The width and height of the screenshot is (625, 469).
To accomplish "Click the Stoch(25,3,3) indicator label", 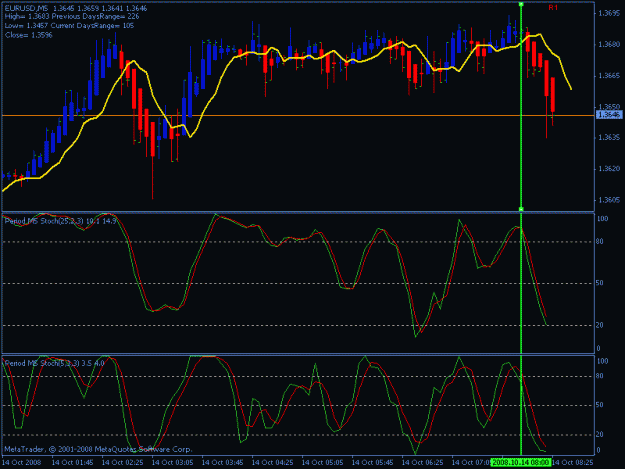I will [x=61, y=221].
